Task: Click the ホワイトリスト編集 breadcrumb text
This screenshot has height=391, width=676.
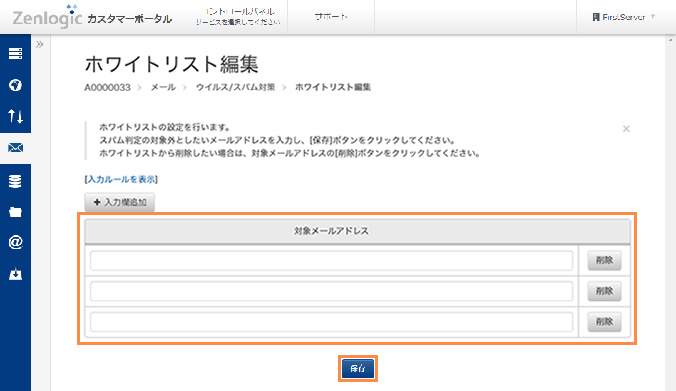Action: [x=333, y=88]
